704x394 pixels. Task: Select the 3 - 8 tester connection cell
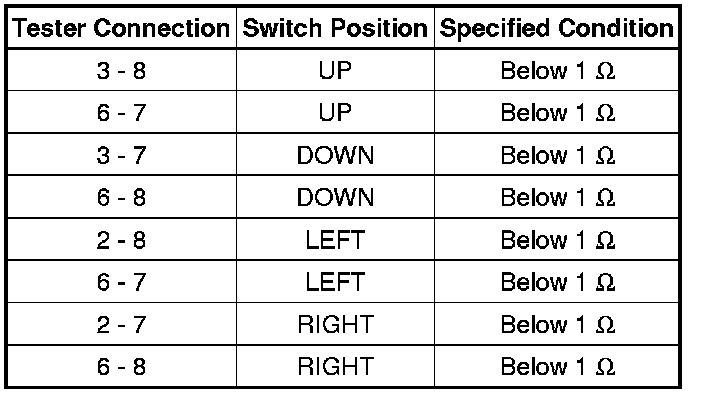[121, 70]
